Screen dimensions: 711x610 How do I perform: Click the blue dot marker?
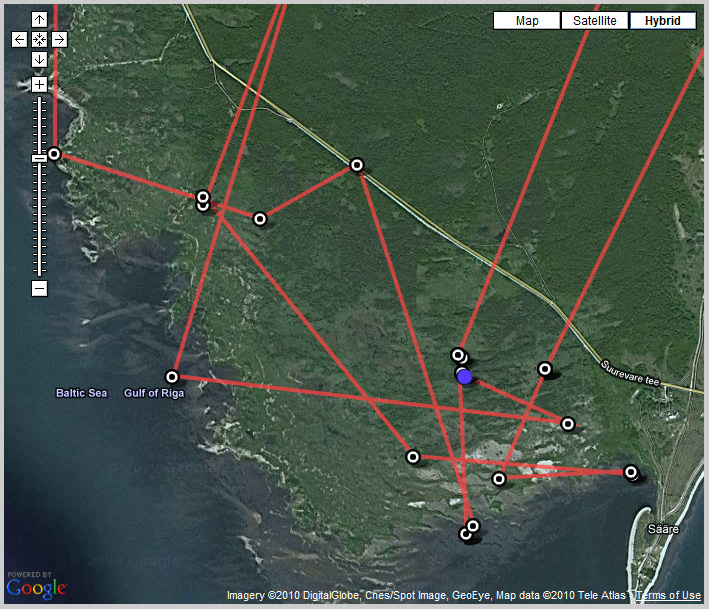(x=464, y=376)
